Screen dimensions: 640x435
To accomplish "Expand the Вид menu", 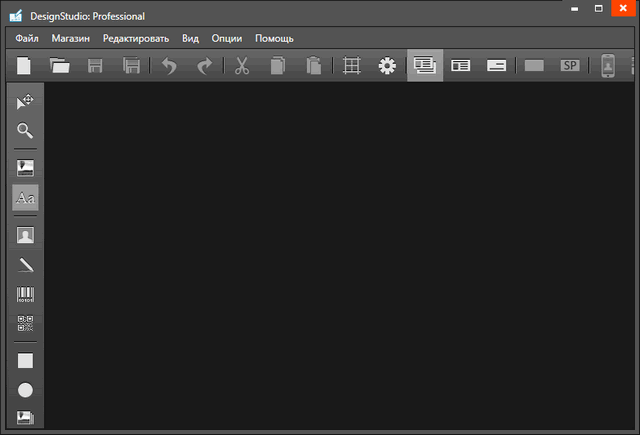I will pyautogui.click(x=190, y=38).
